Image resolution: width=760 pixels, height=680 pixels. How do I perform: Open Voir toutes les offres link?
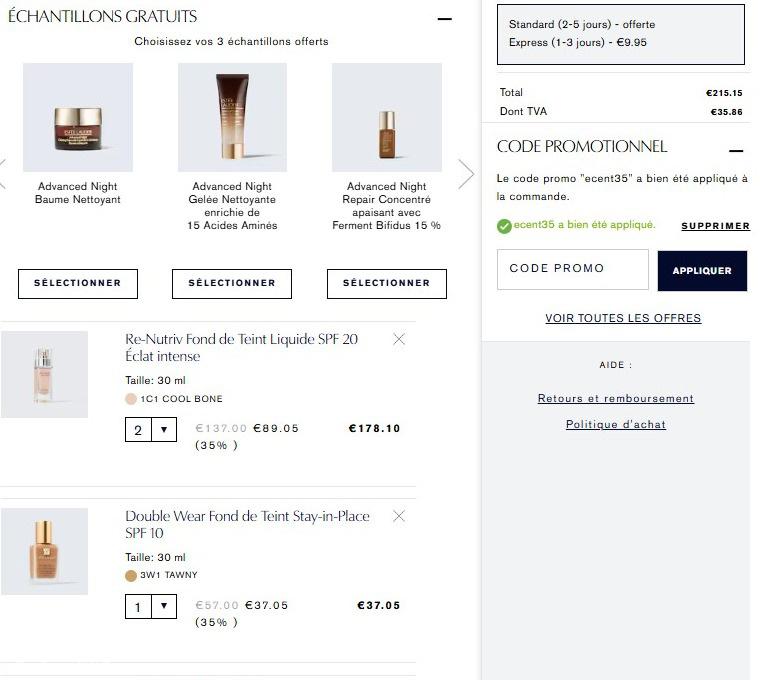[x=623, y=318]
